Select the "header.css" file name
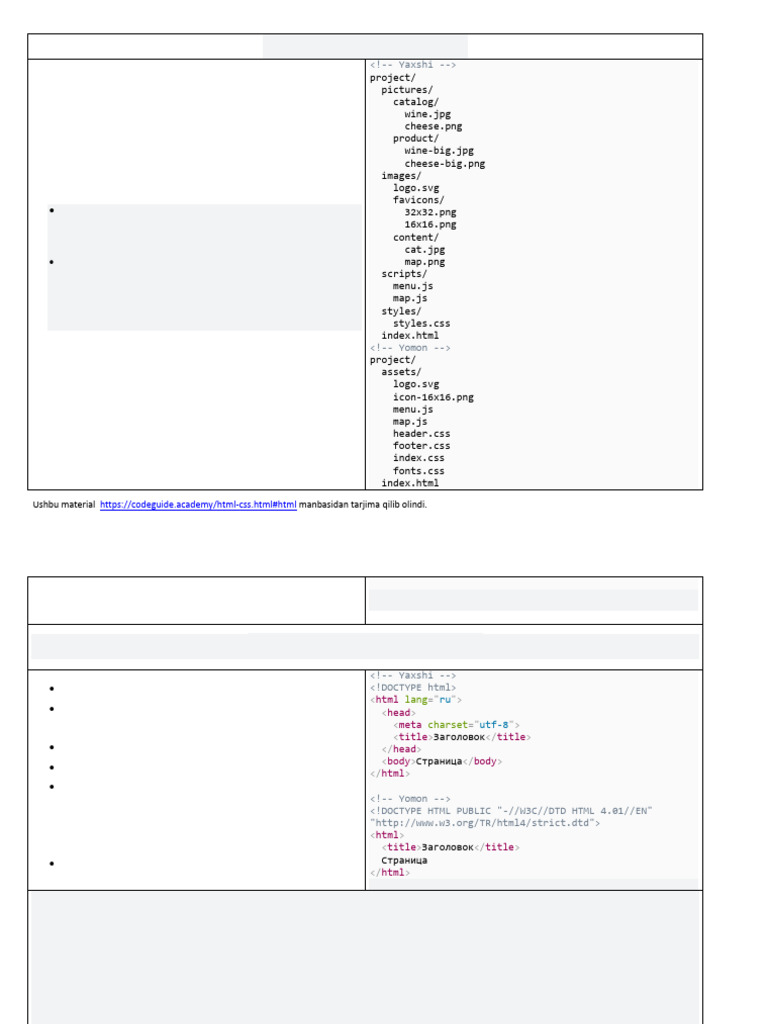768x1024 pixels. [421, 434]
